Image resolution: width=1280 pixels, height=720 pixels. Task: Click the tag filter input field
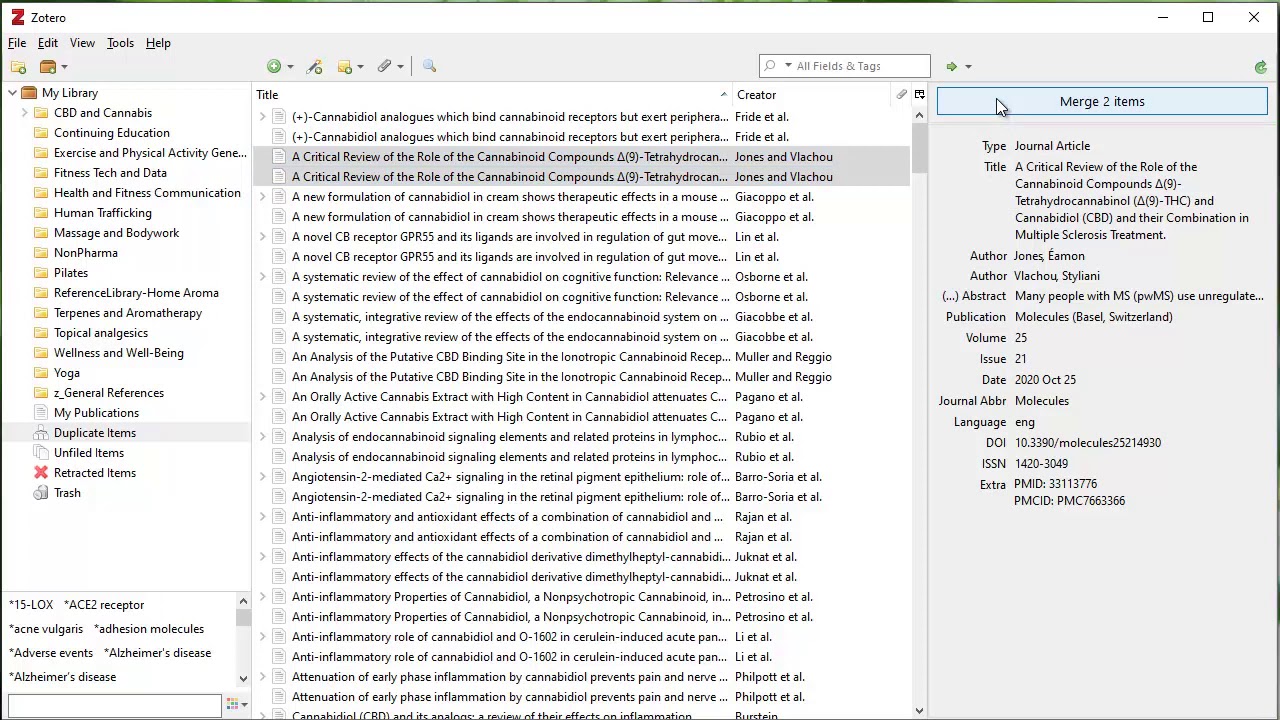pos(115,705)
